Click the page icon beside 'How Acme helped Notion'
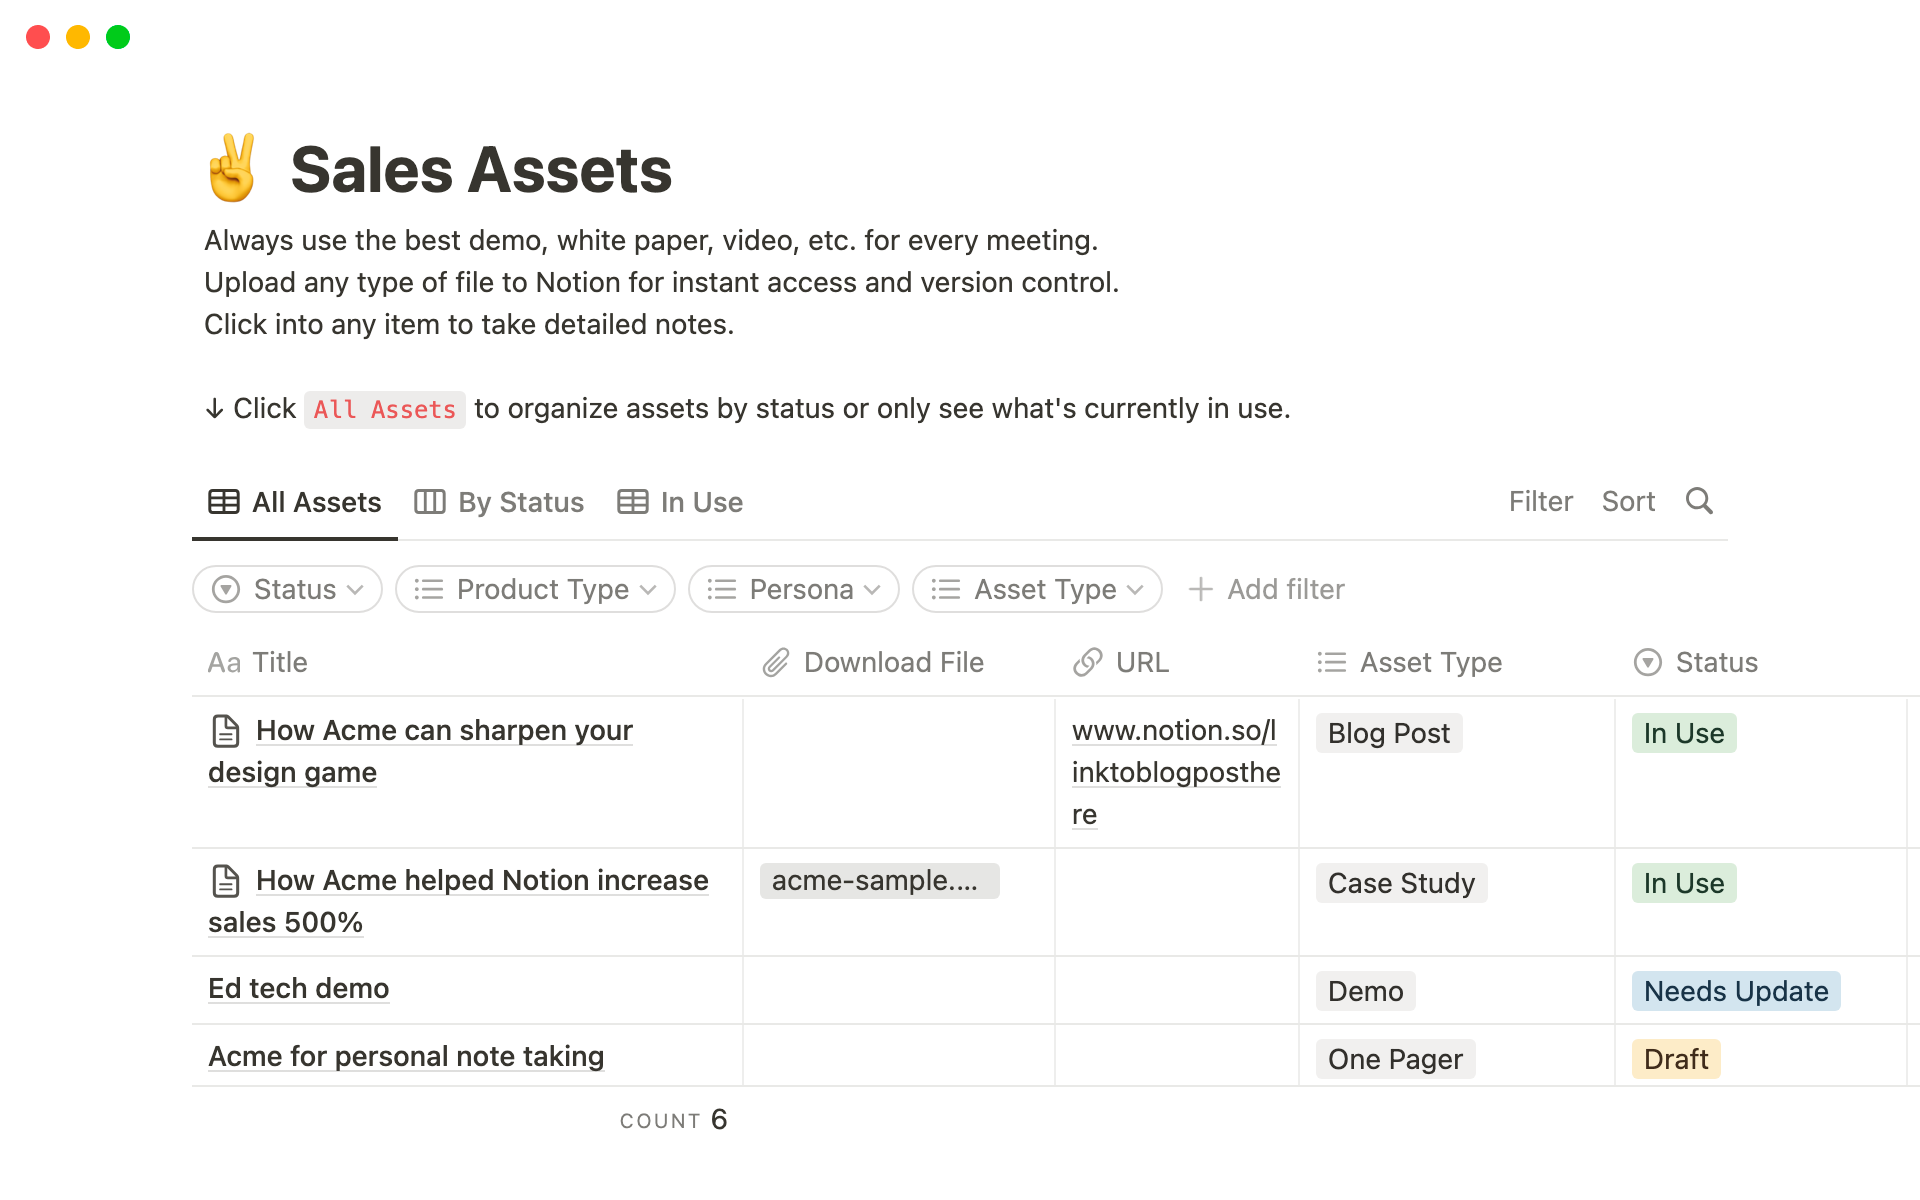The image size is (1920, 1200). click(226, 881)
